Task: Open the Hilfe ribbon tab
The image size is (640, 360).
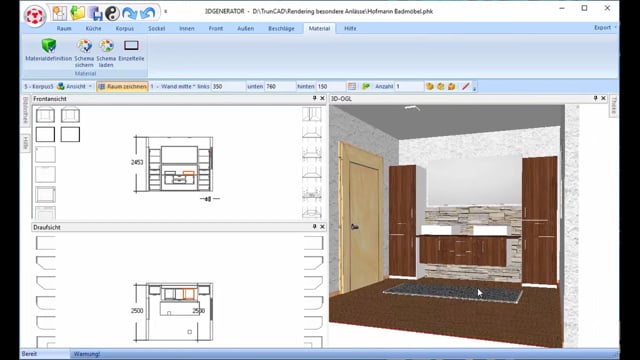Action: click(350, 28)
